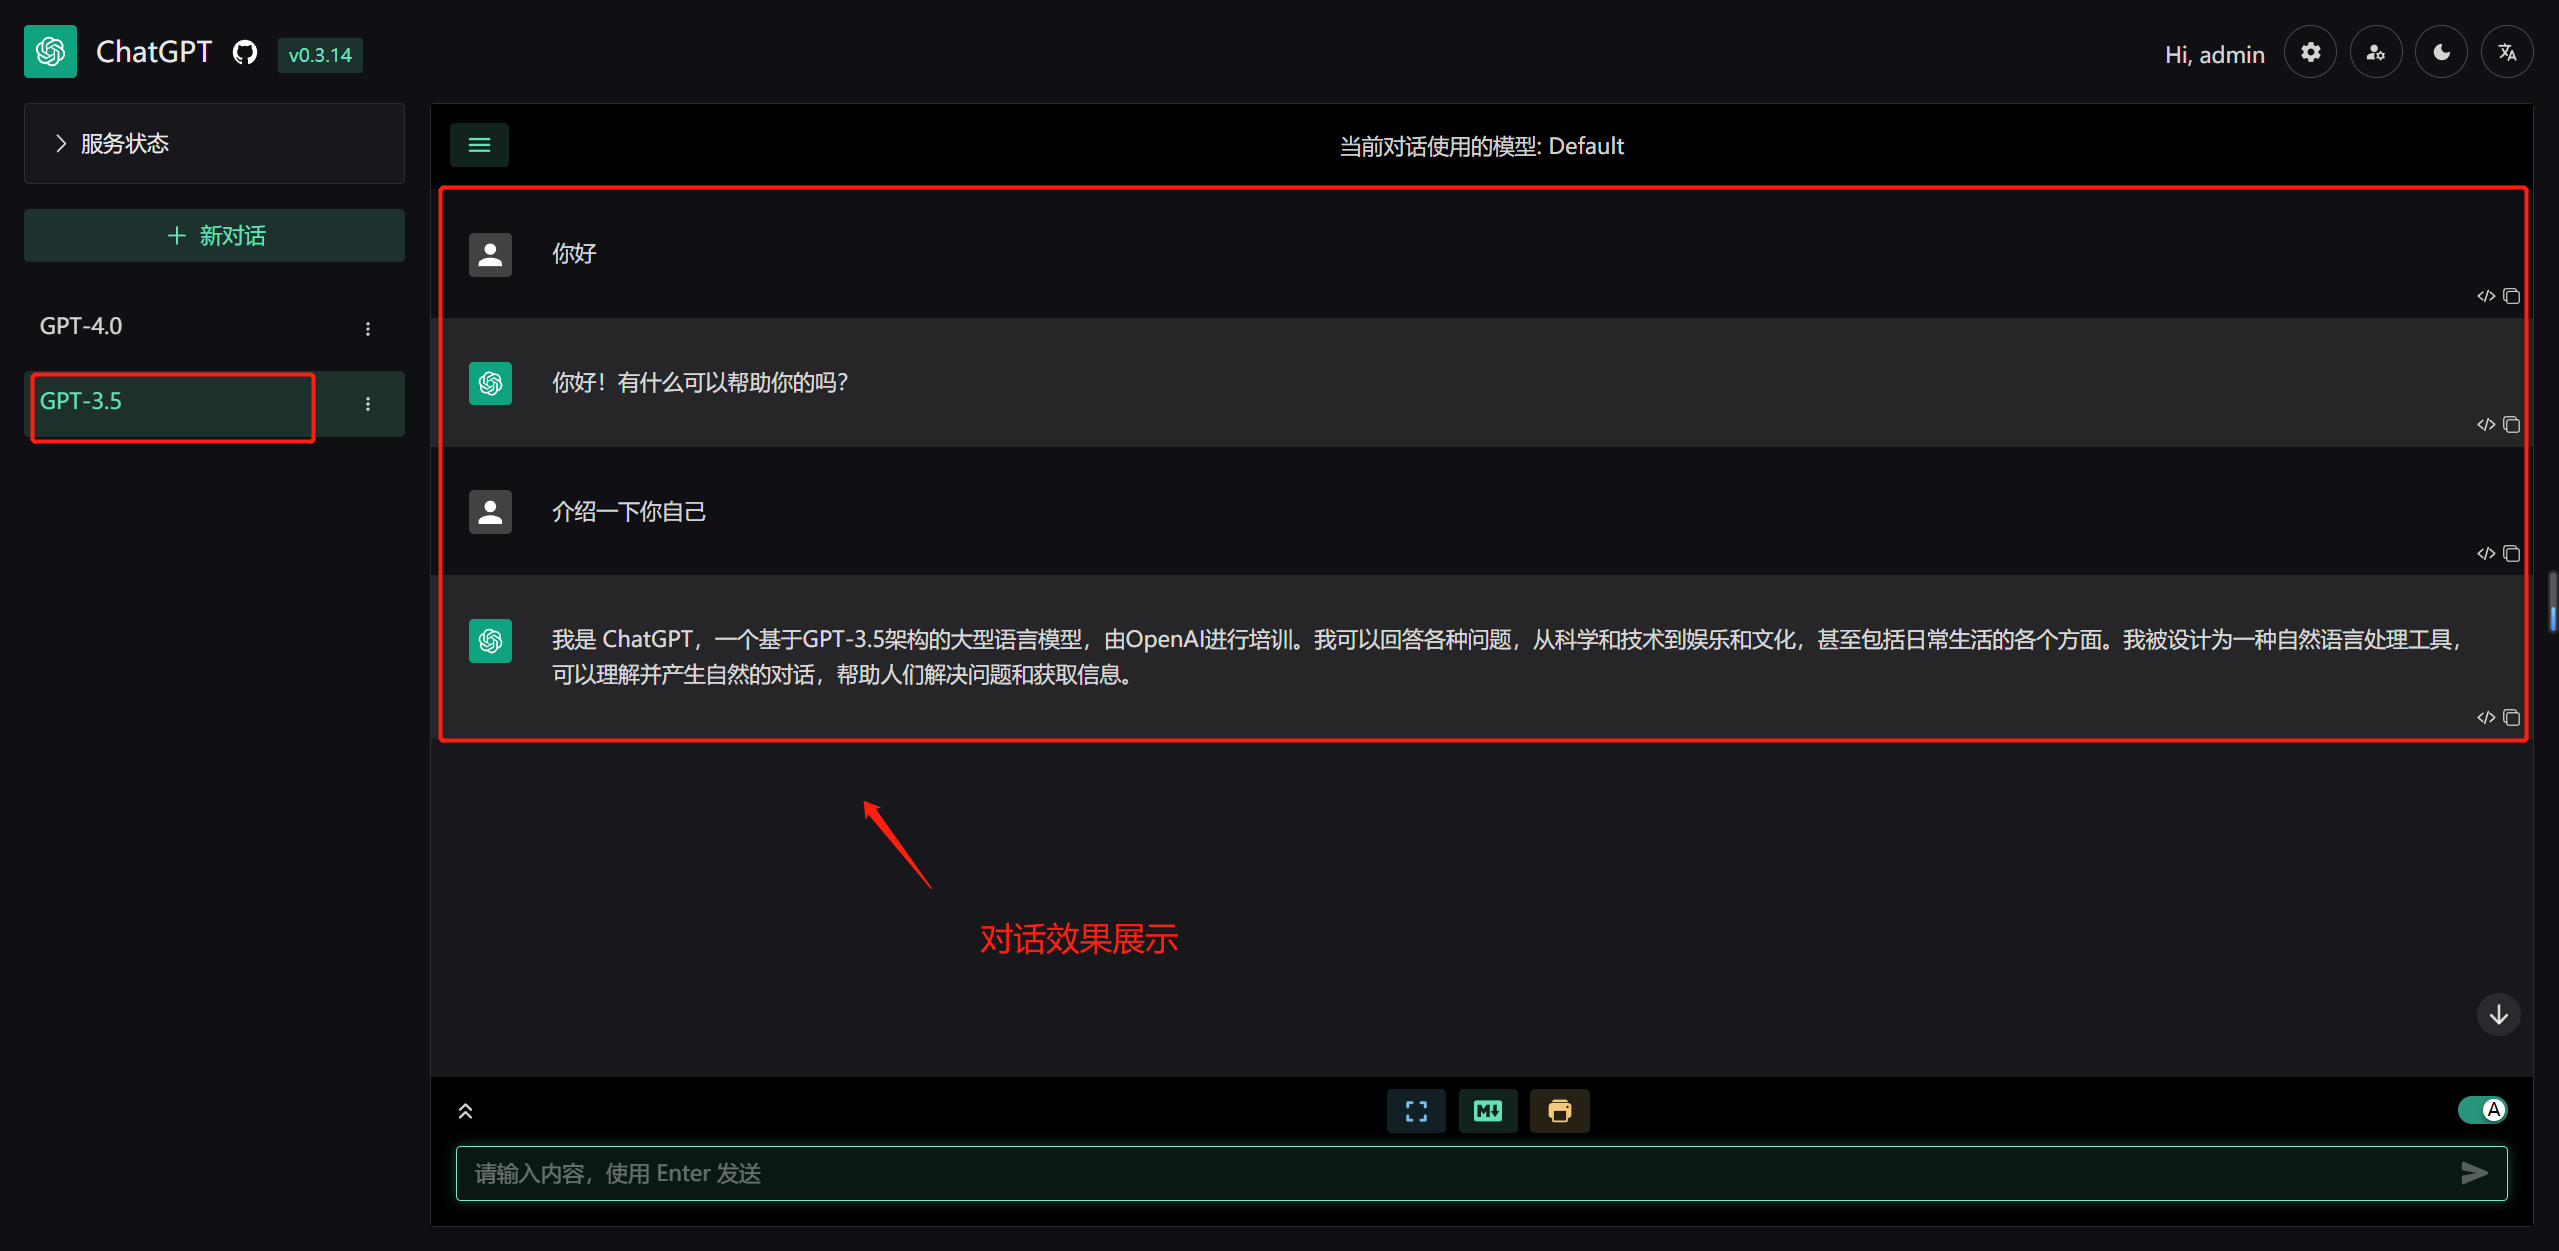Start a new conversation with 新对话 button
Image resolution: width=2559 pixels, height=1251 pixels.
213,235
